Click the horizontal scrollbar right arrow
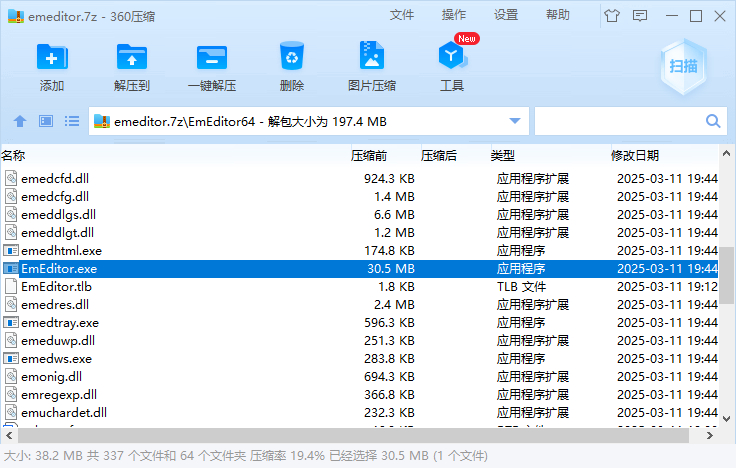Viewport: 736px width, 468px height. 710,436
